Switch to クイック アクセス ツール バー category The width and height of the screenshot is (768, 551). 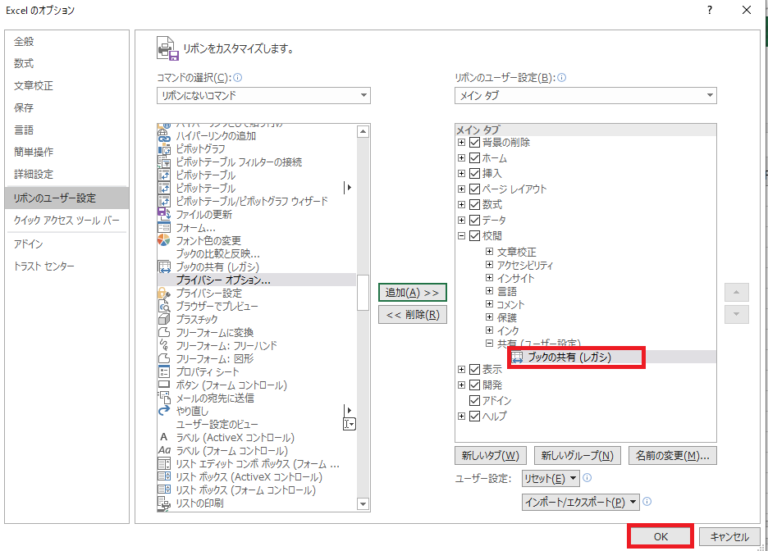click(x=66, y=220)
